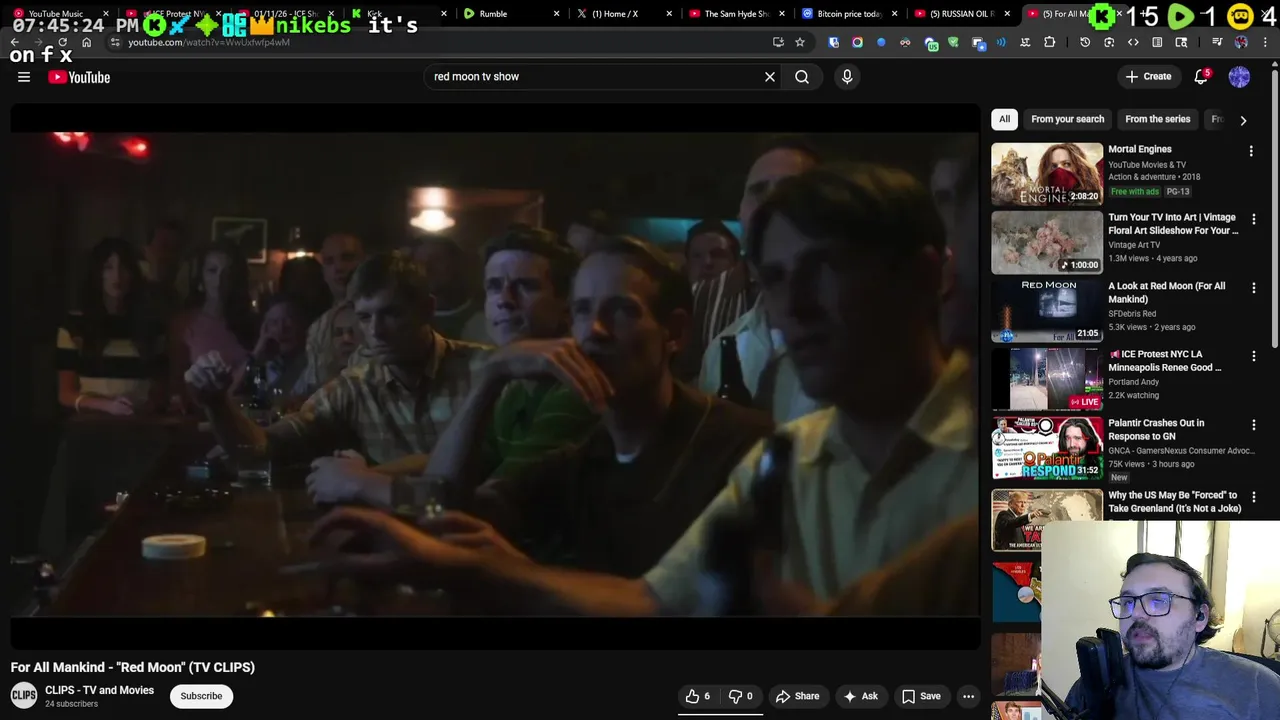This screenshot has width=1280, height=720.
Task: Start voice search with microphone
Action: 847,76
